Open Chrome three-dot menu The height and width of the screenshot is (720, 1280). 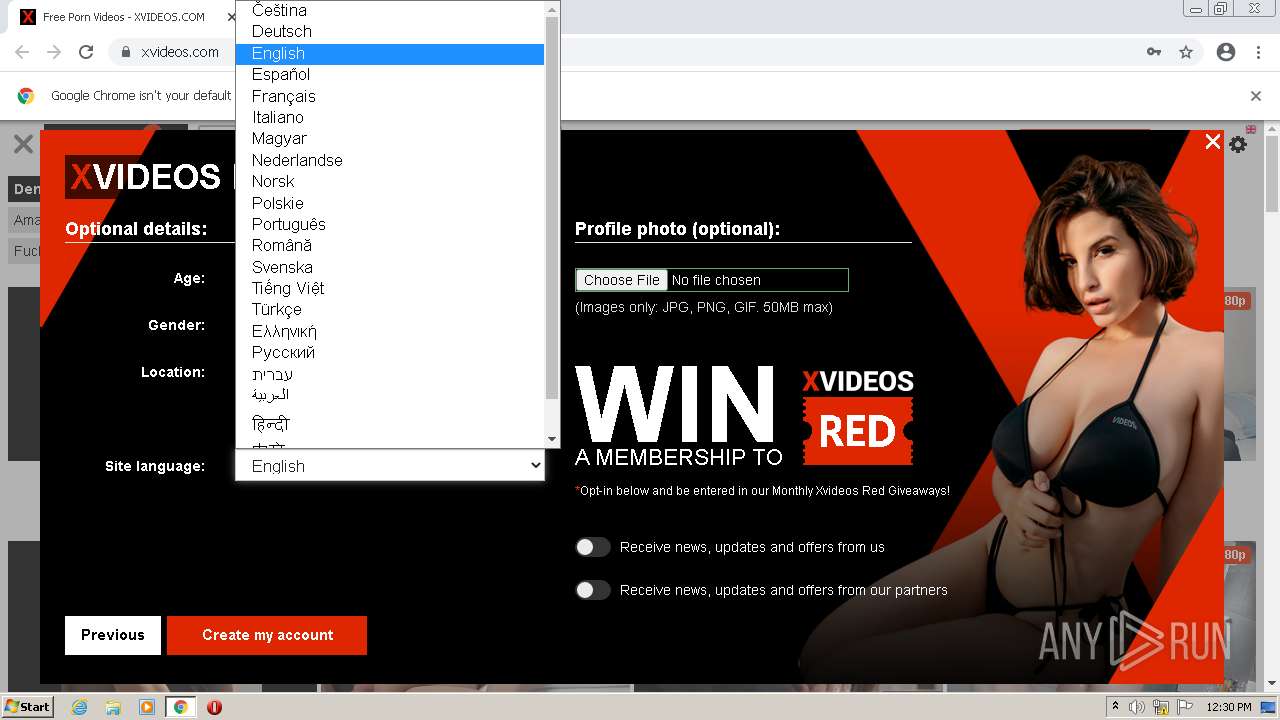tap(1258, 52)
